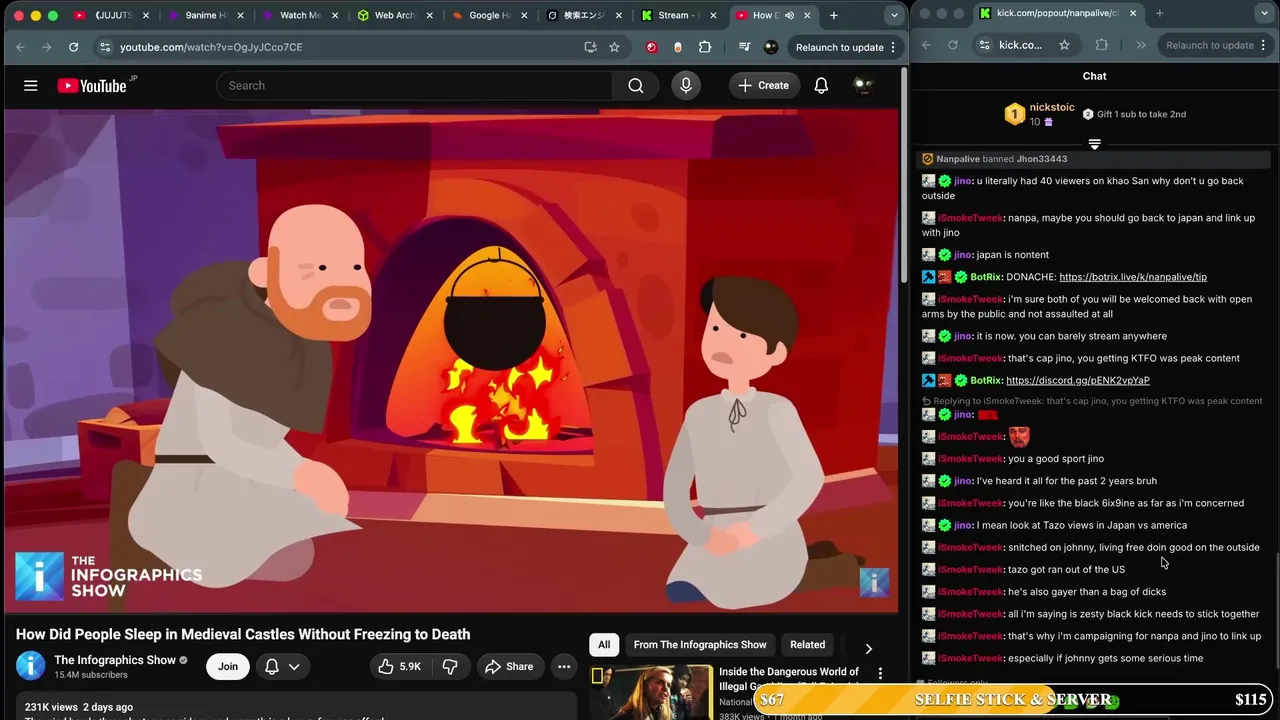This screenshot has height=720, width=1280.
Task: Click the red extension icon in Chrome toolbar
Action: click(x=652, y=47)
